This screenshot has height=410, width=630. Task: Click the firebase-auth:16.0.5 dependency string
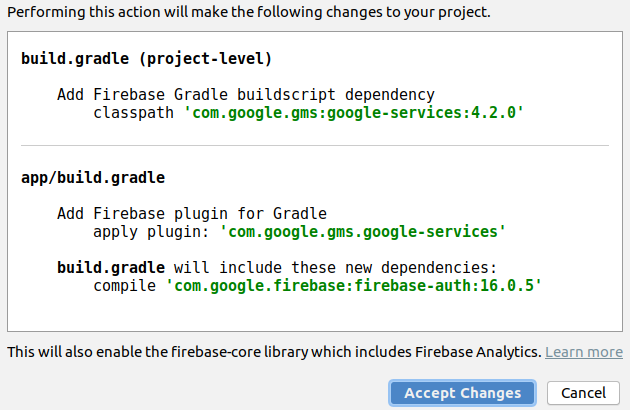[x=353, y=286]
